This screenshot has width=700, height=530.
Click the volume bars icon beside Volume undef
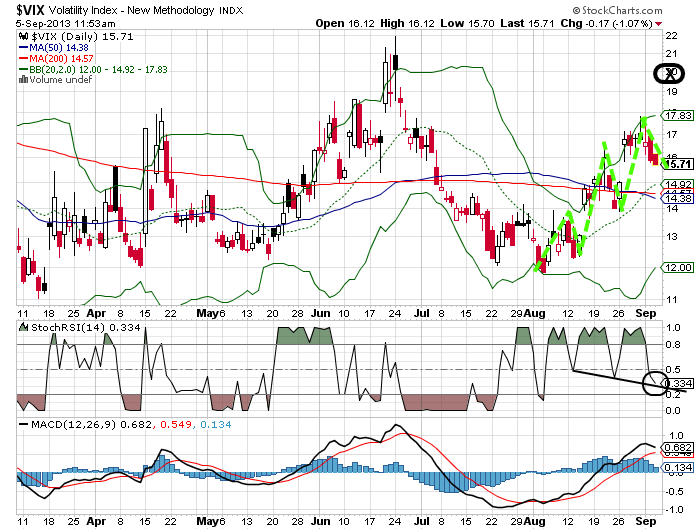tap(23, 79)
